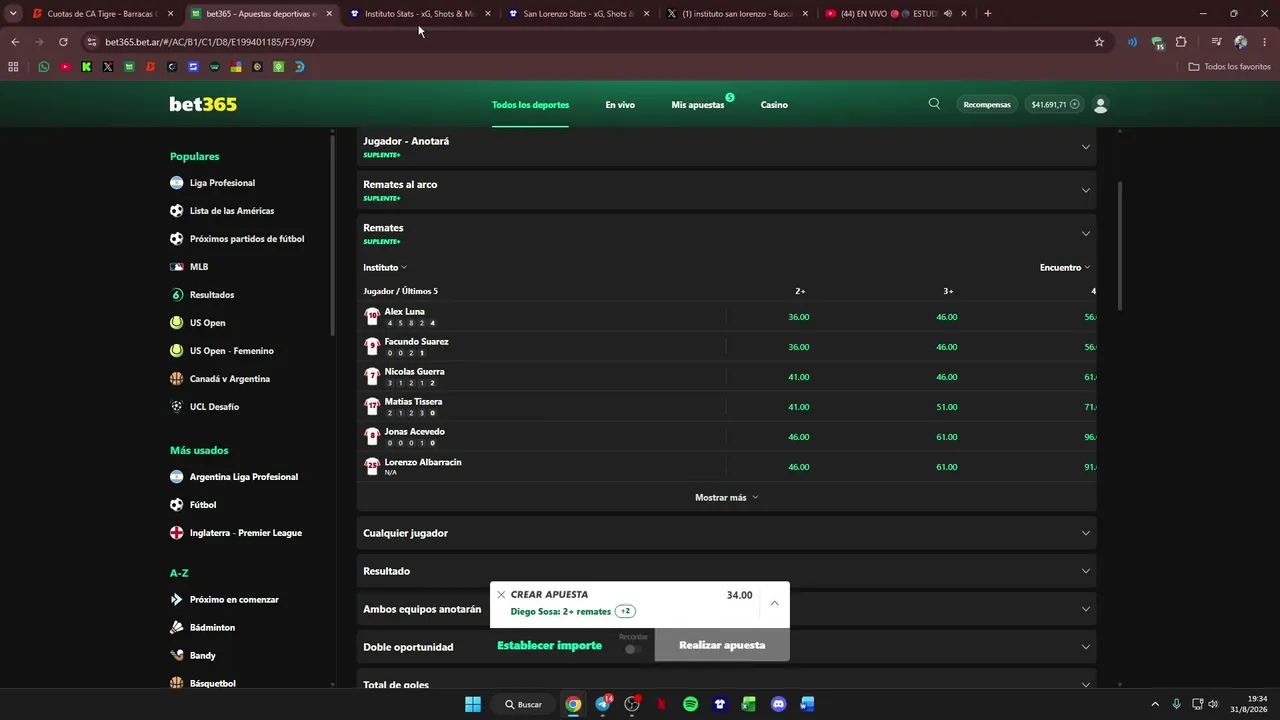Click the Chrome profile avatar
The height and width of the screenshot is (720, 1280).
(x=1241, y=42)
